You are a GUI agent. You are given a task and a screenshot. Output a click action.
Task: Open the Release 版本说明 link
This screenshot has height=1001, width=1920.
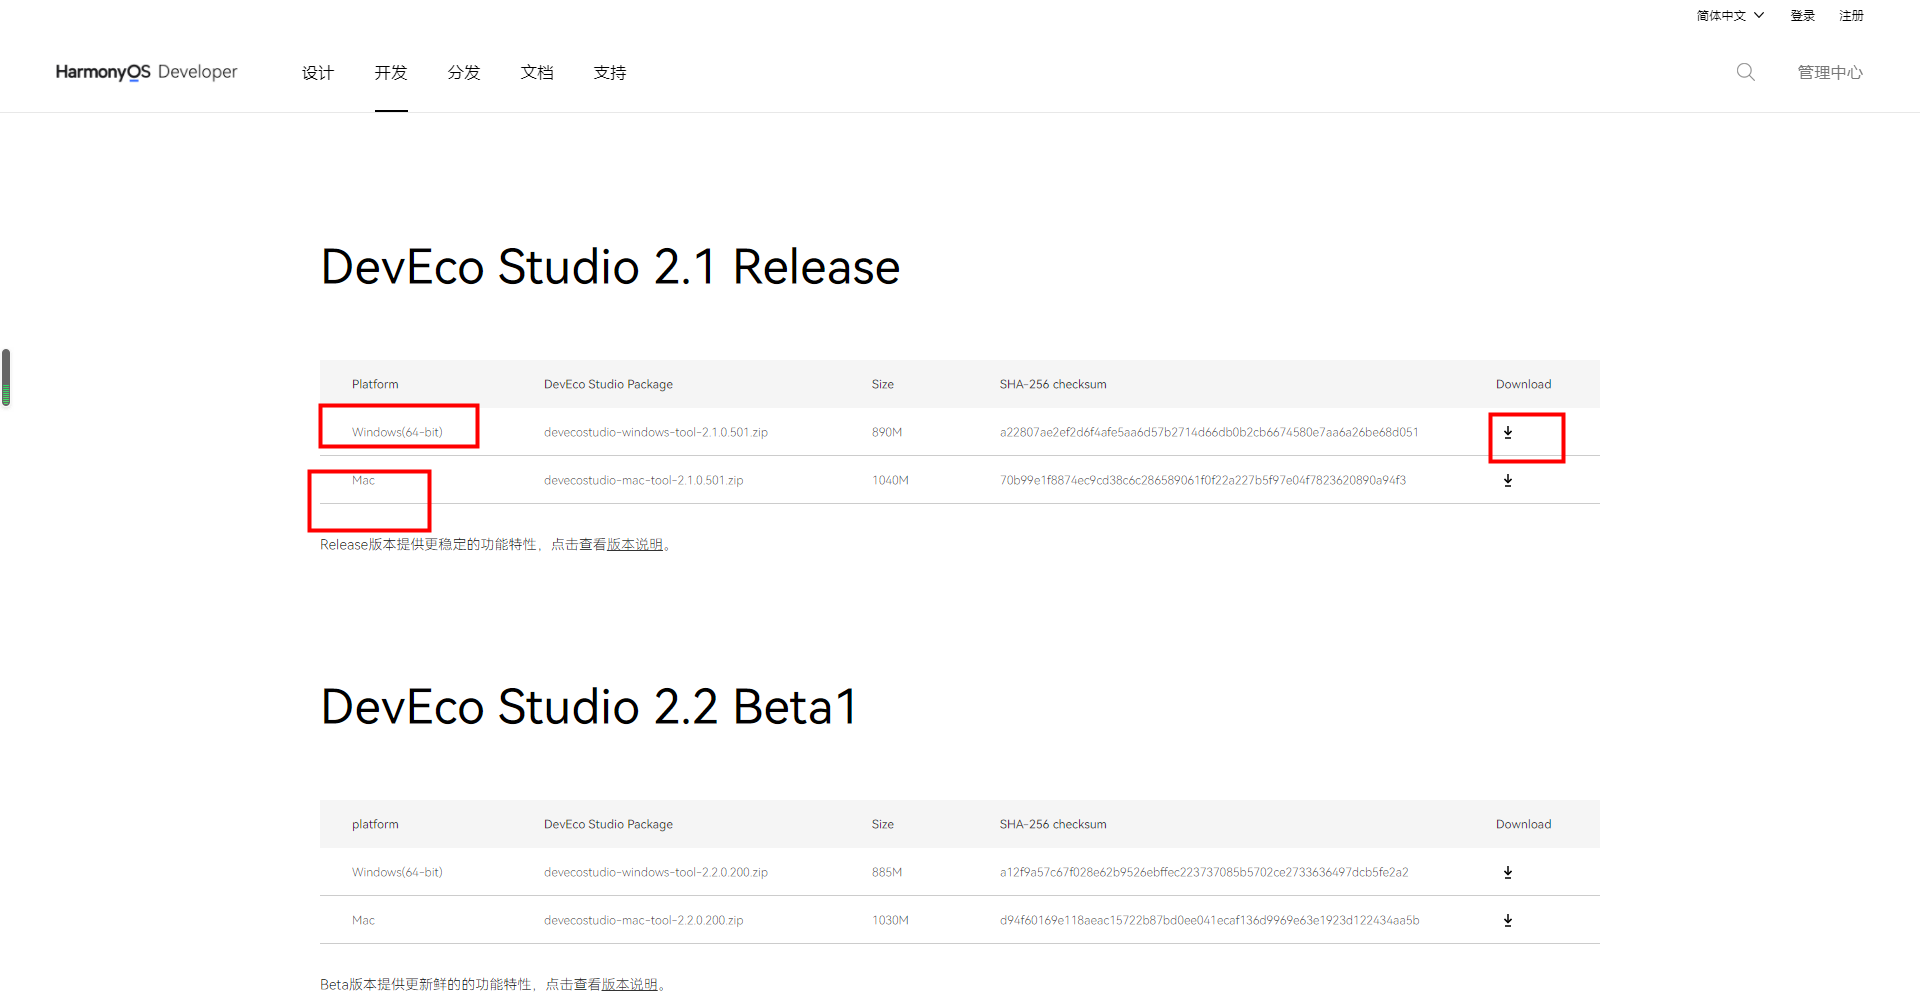pyautogui.click(x=635, y=545)
